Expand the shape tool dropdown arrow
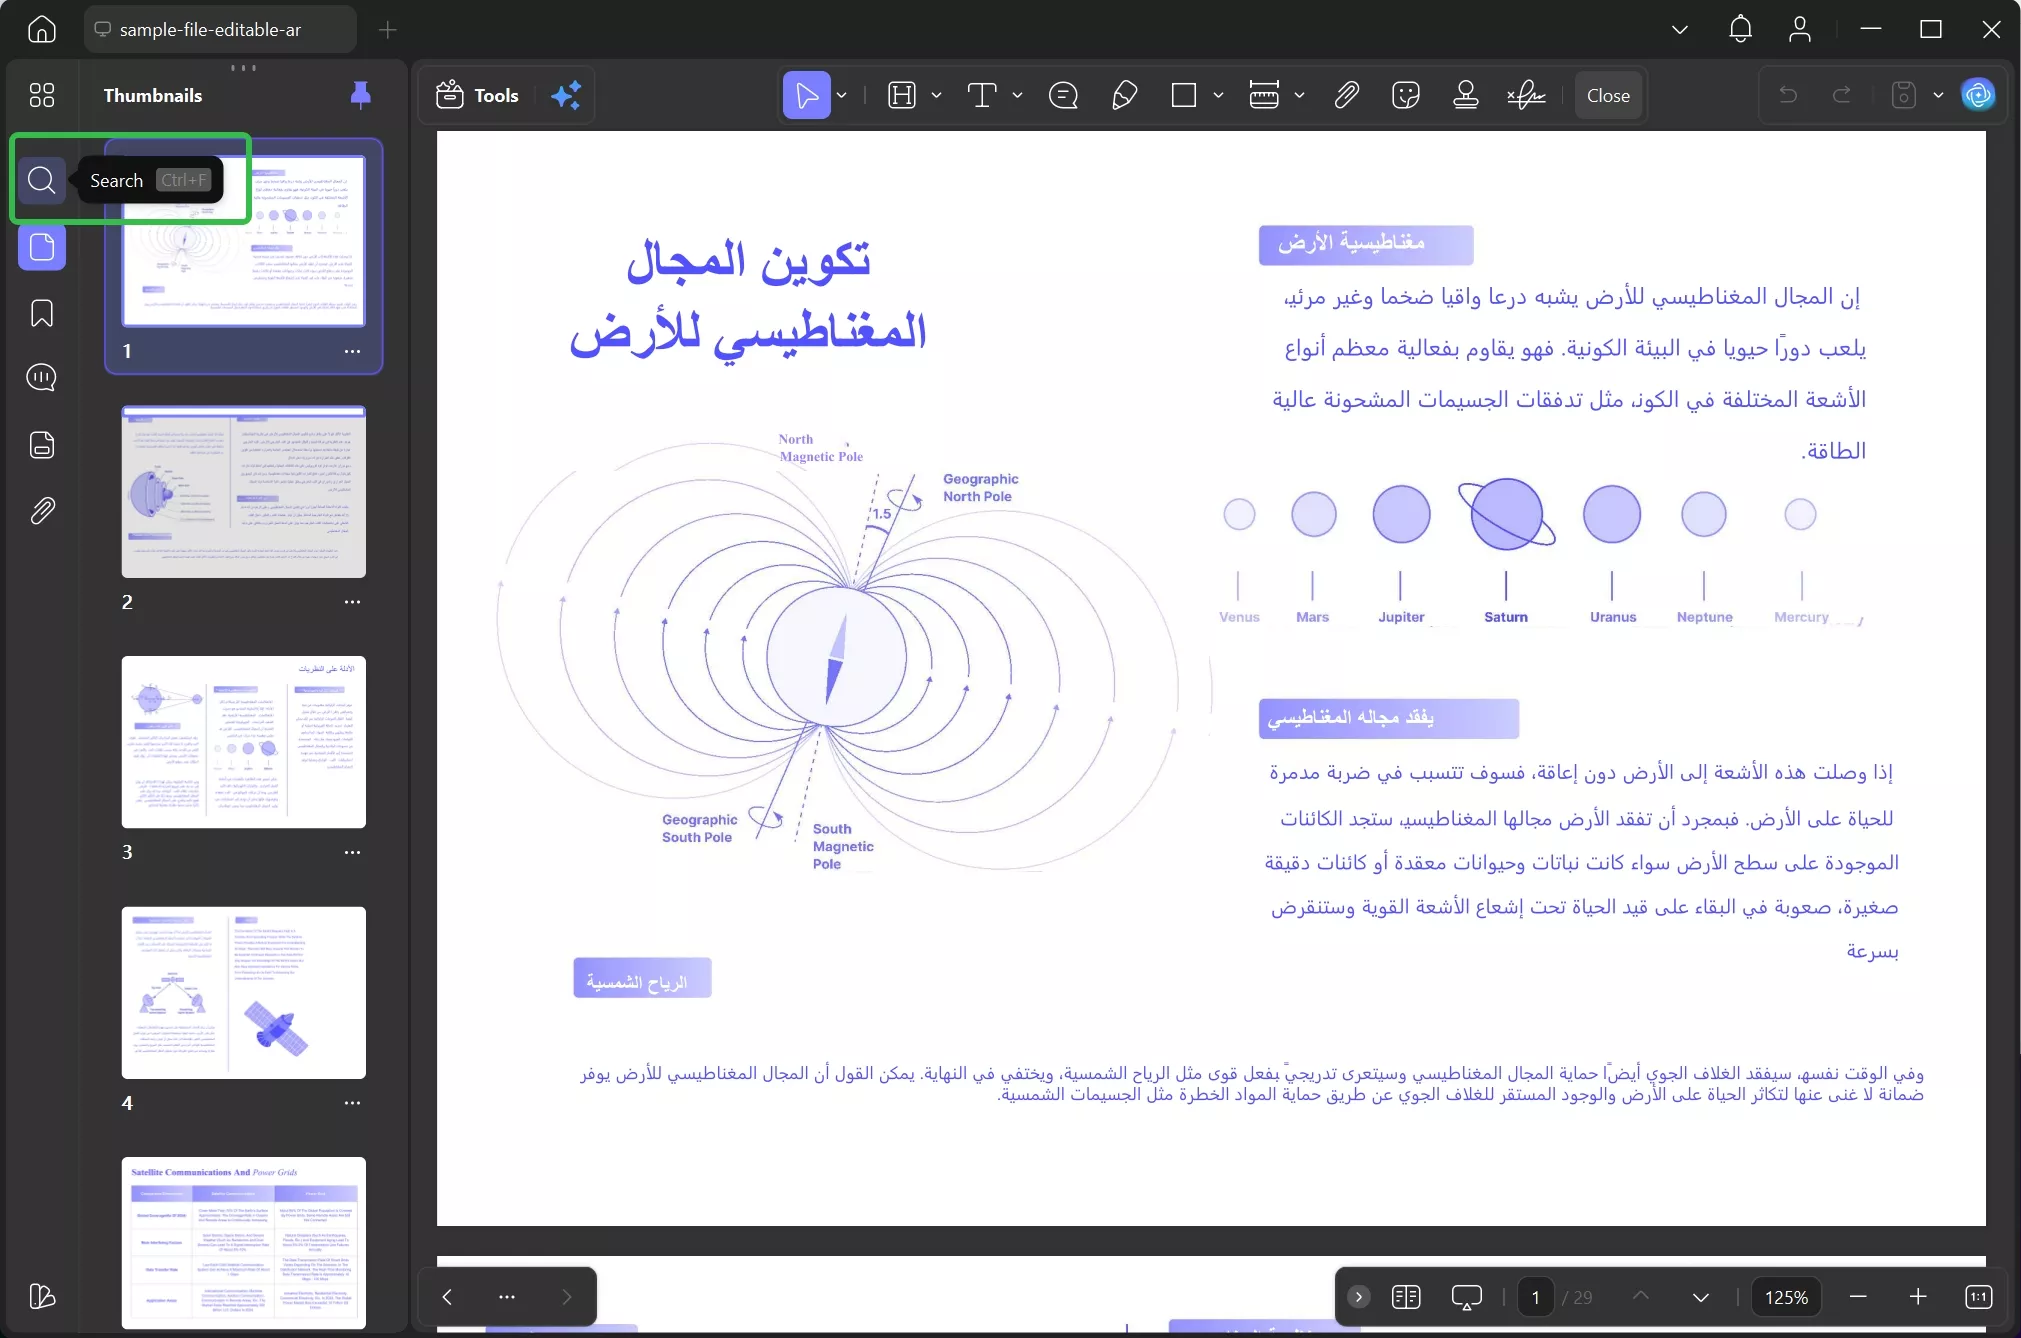Viewport: 2021px width, 1338px height. point(1220,95)
